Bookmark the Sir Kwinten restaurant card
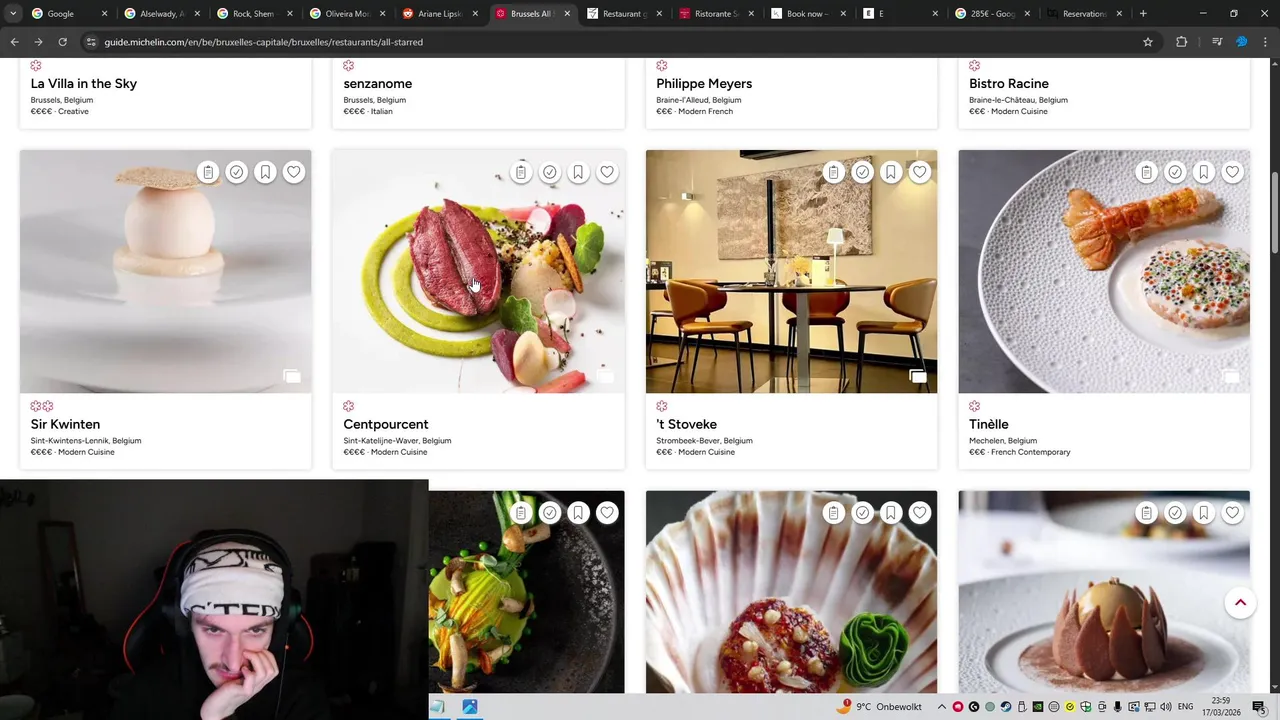This screenshot has width=1280, height=720. [265, 172]
